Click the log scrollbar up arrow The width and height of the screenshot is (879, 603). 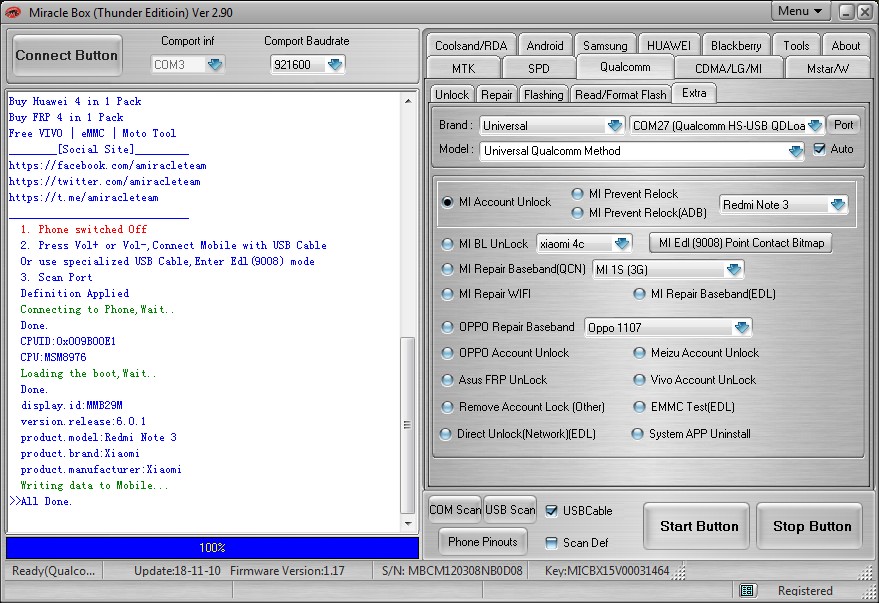(x=408, y=101)
